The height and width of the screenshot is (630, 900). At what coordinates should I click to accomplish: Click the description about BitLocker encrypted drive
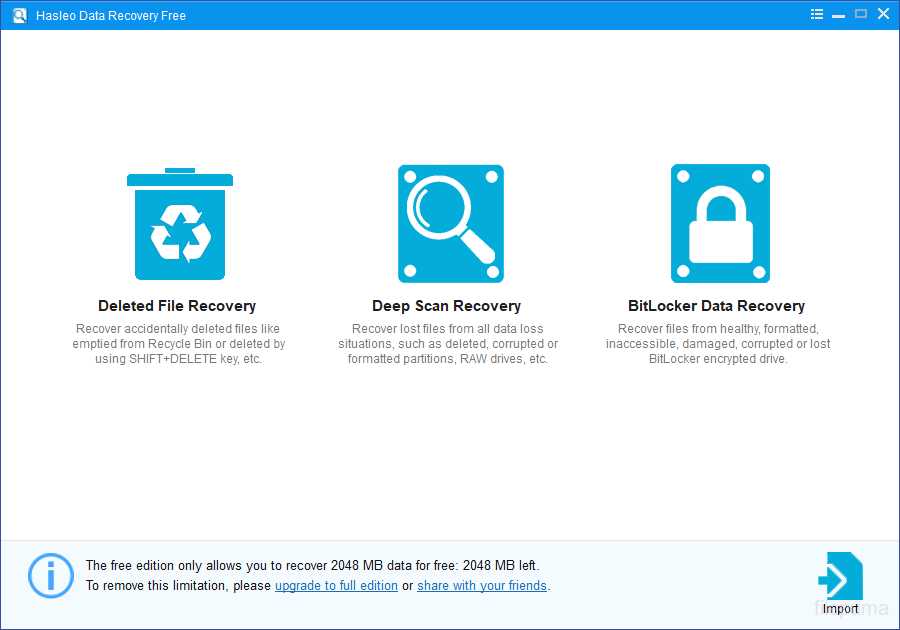717,344
